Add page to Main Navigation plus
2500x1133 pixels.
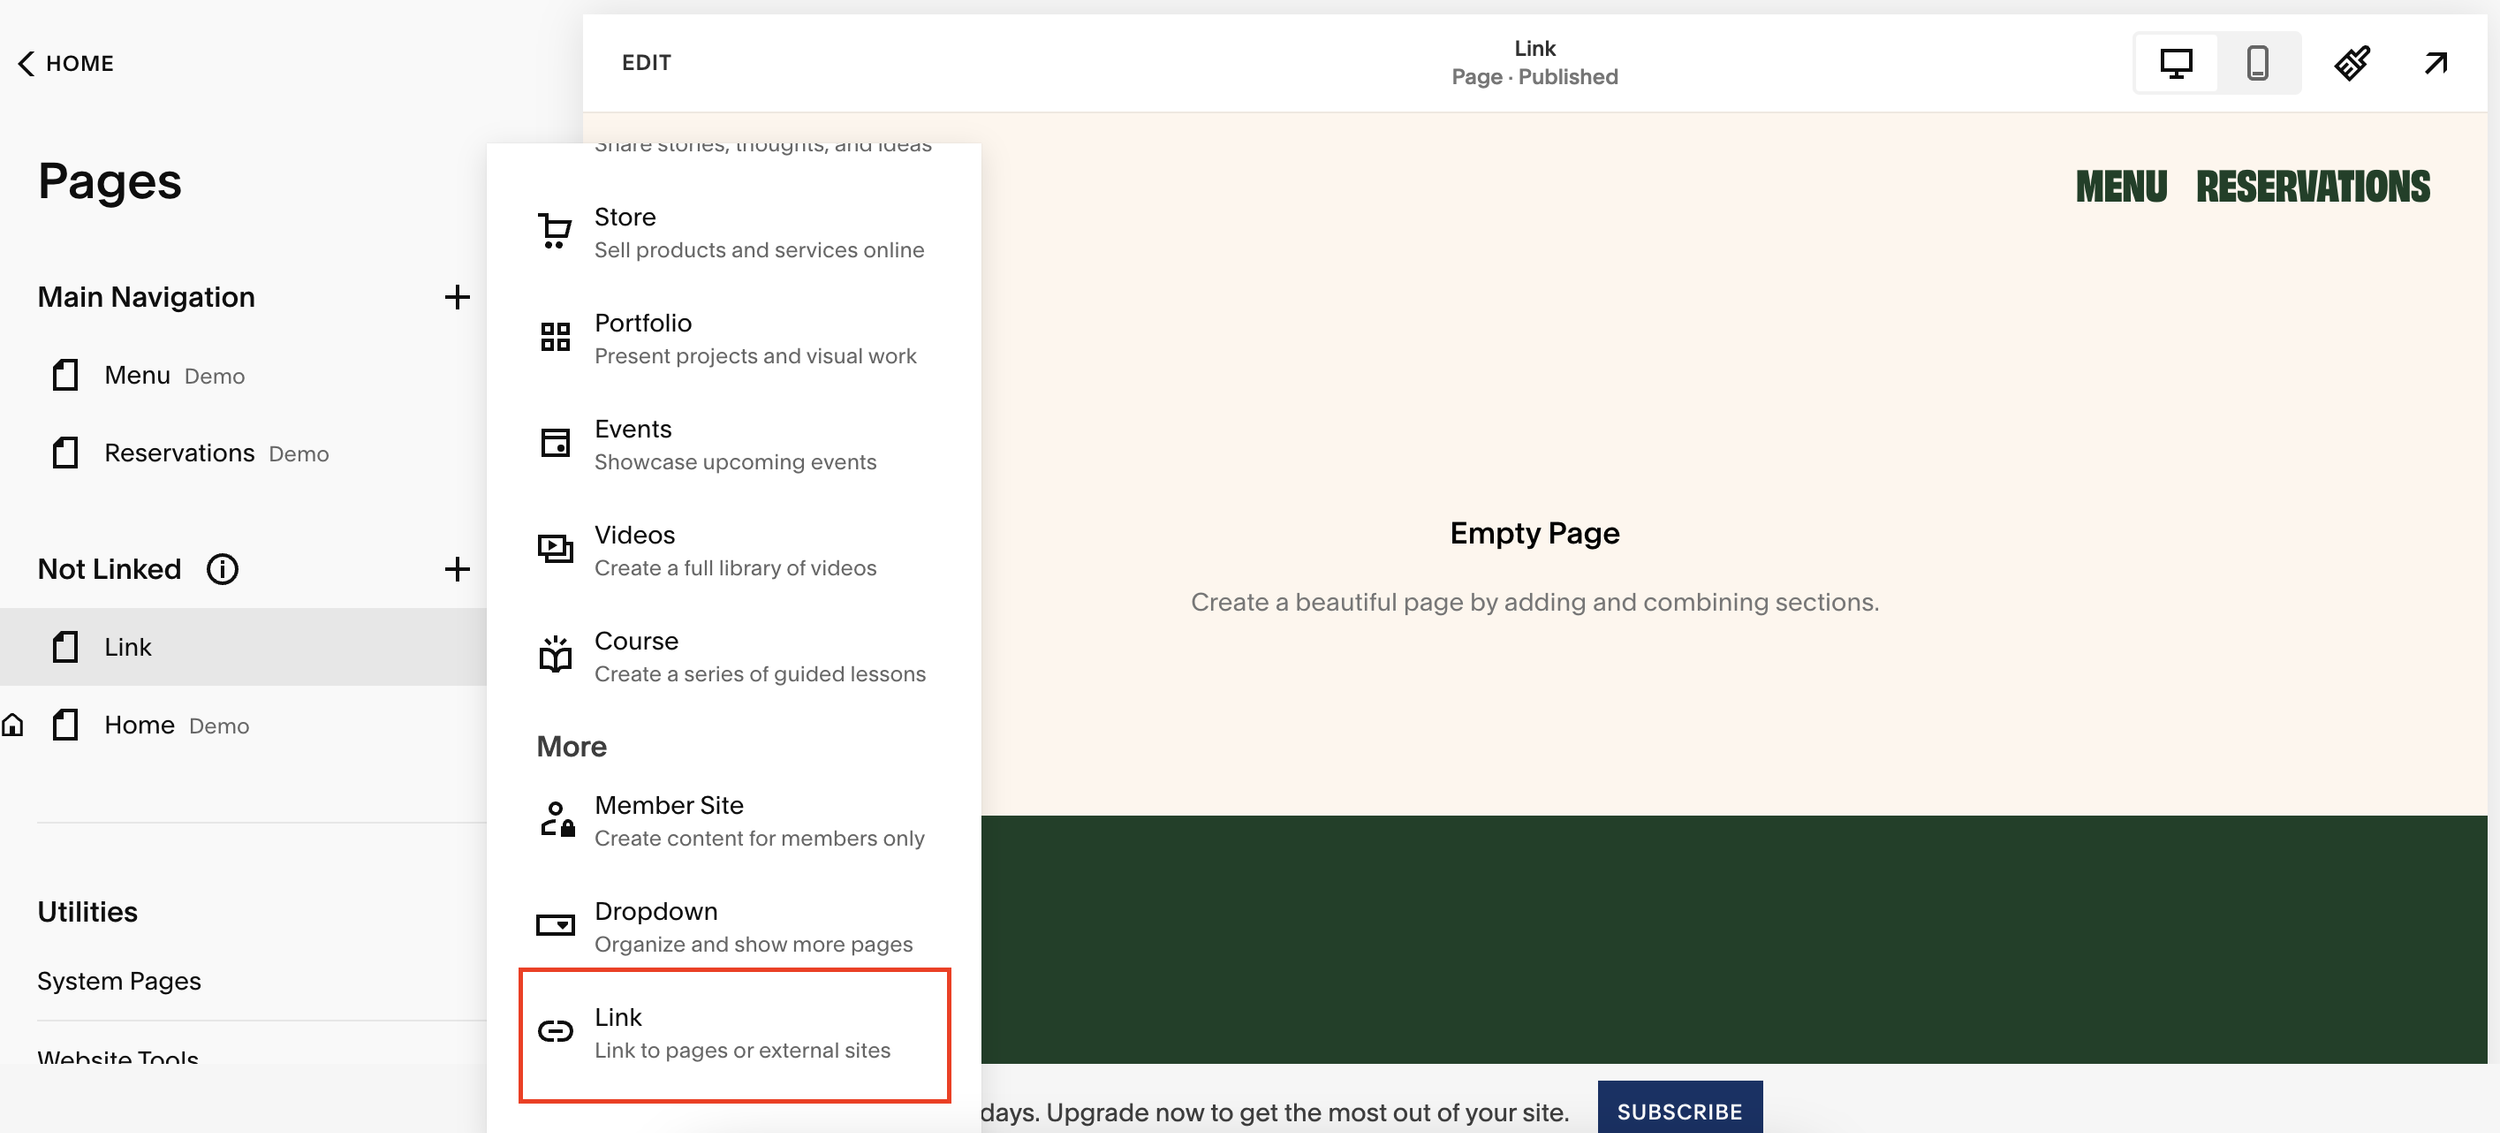click(457, 297)
